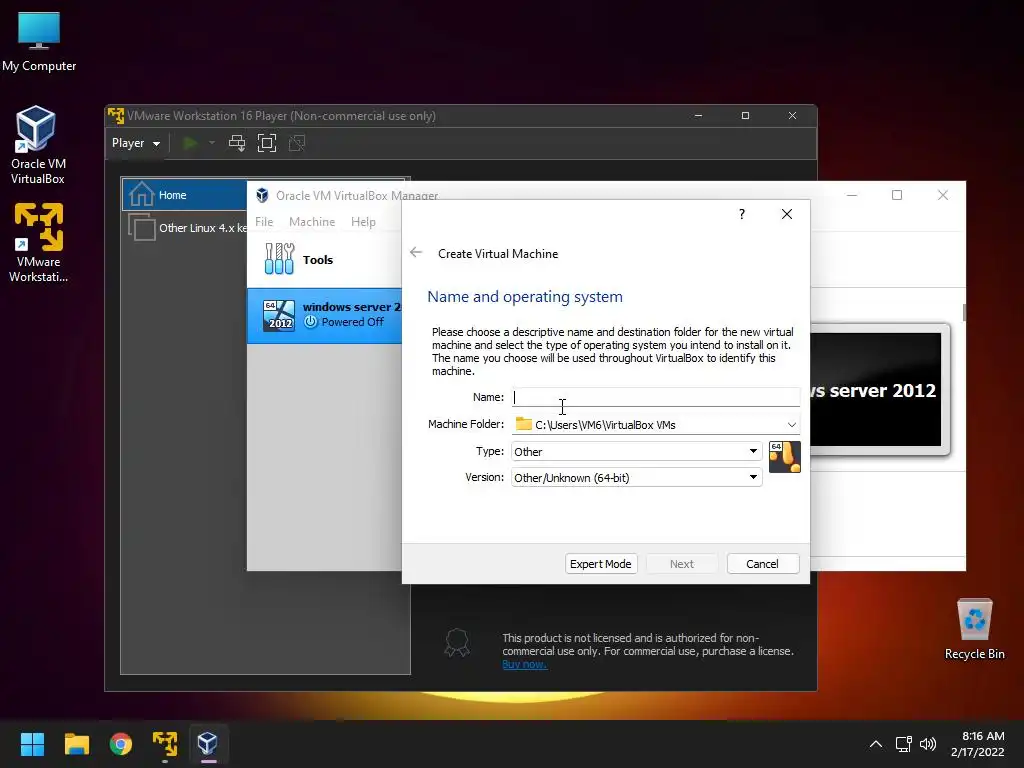Open the dropdown arrow beside VMware play icon
Viewport: 1024px width, 768px height.
[212, 142]
